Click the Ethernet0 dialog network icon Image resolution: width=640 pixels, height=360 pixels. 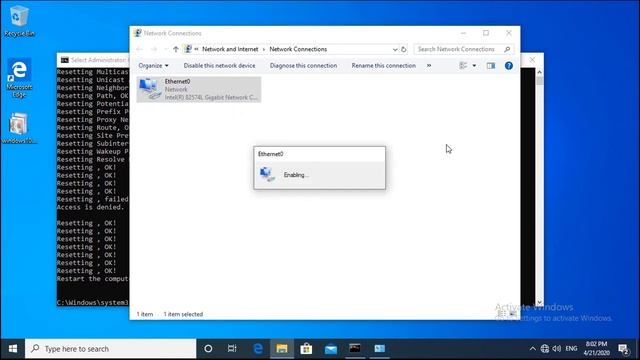point(268,174)
